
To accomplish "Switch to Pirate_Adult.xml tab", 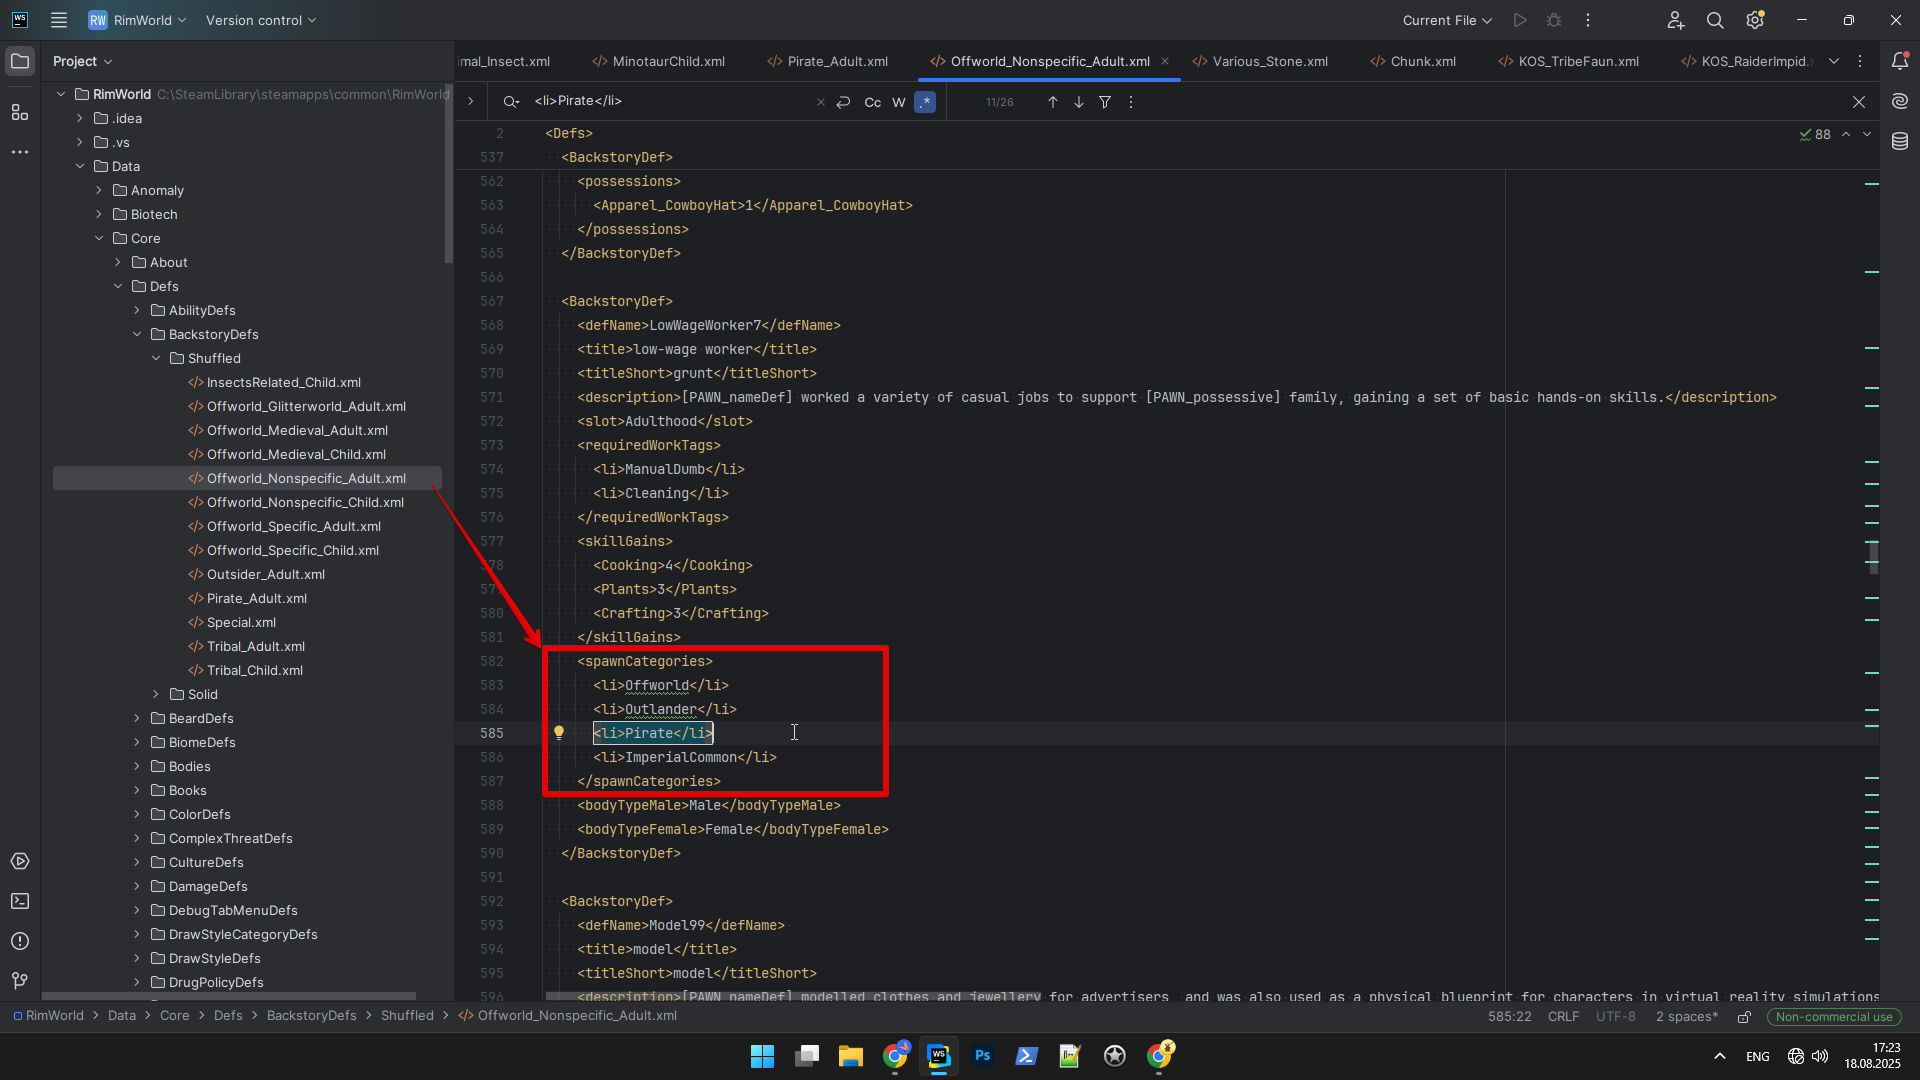I will click(837, 61).
